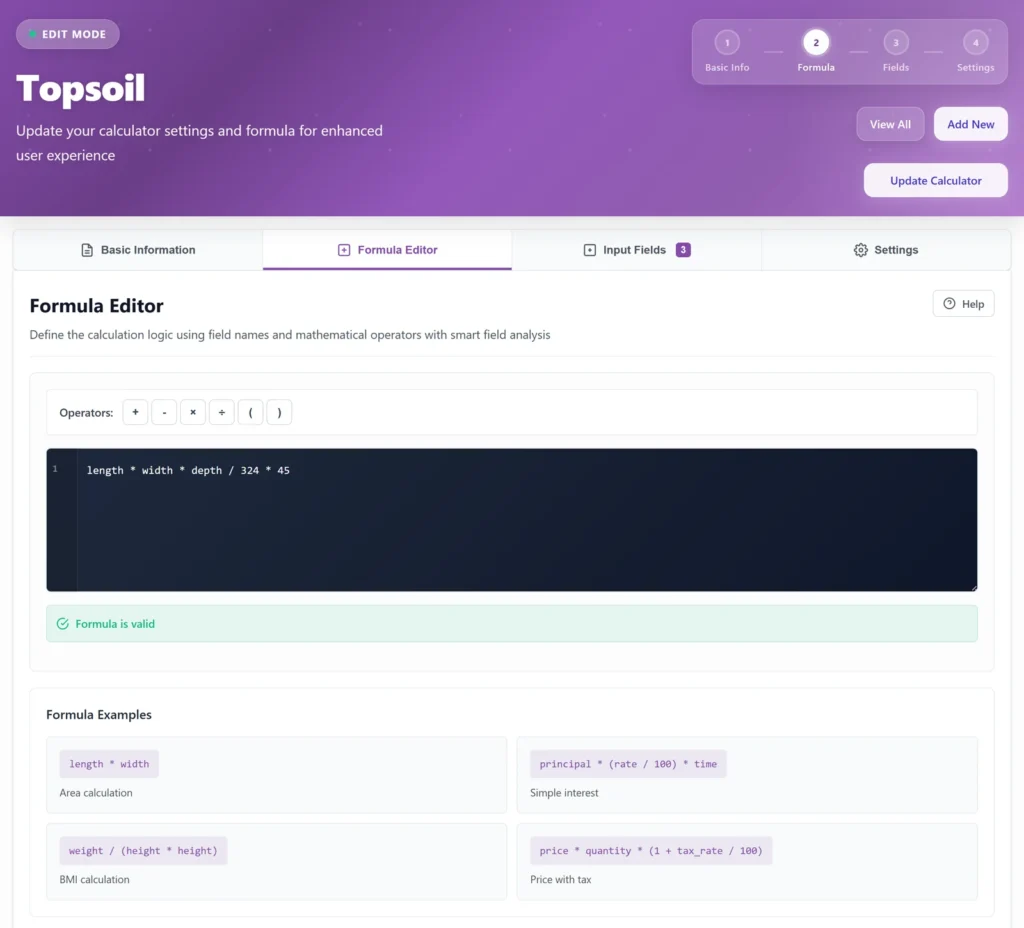Use the price with tax example formula
This screenshot has width=1024, height=928.
651,851
